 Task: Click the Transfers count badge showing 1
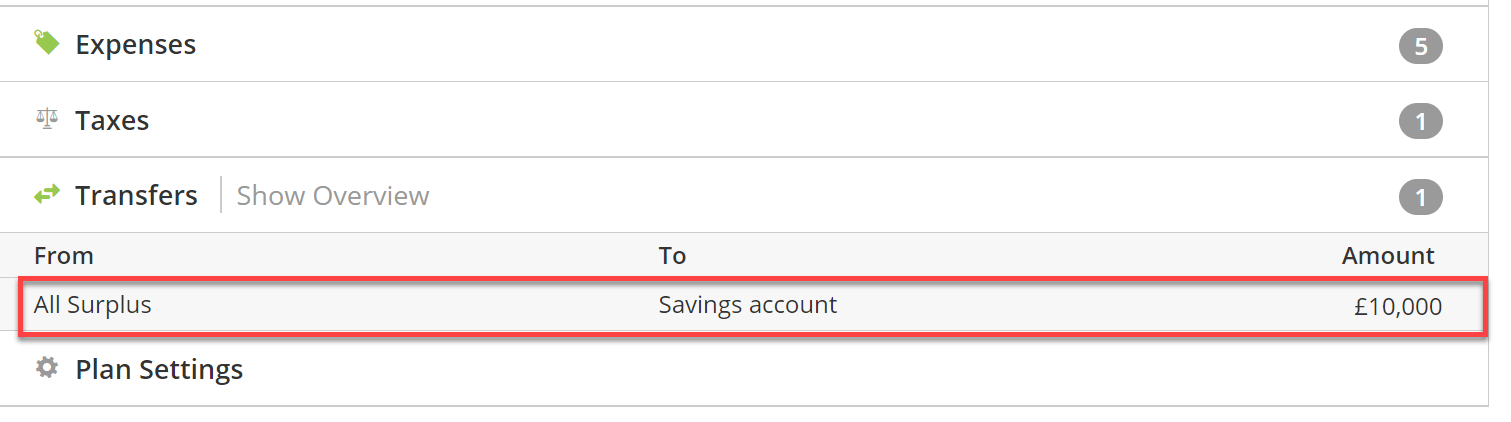[x=1420, y=197]
